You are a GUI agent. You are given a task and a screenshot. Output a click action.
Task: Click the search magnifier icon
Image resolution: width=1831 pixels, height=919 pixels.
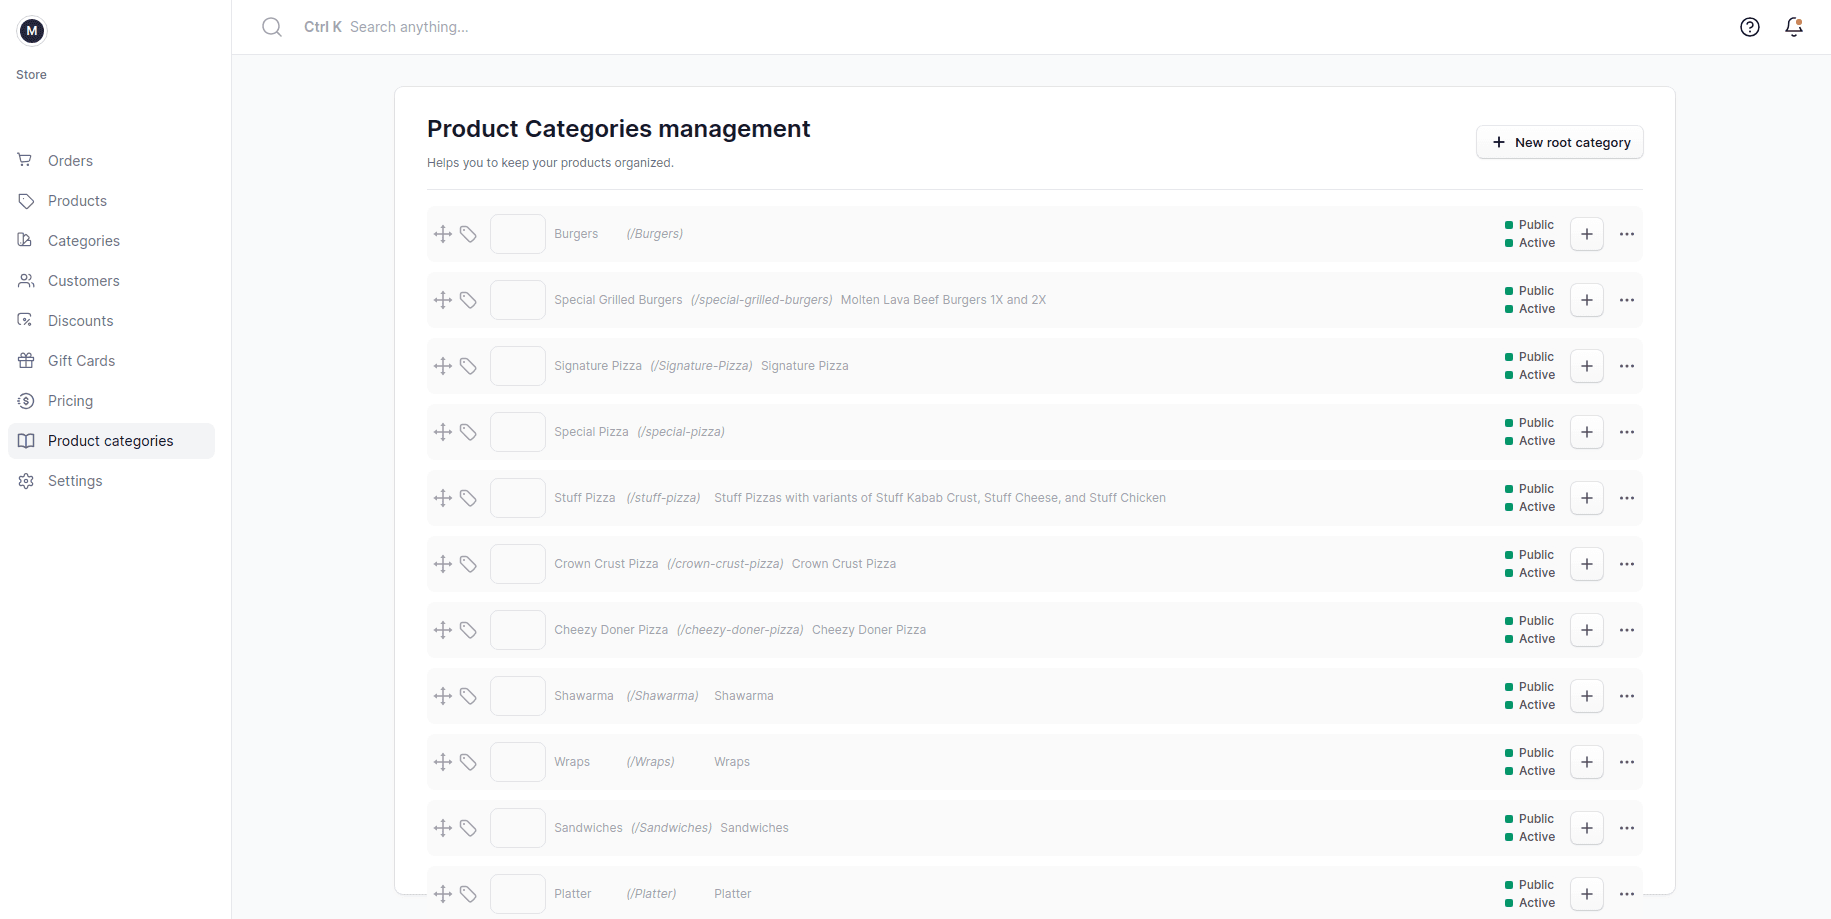(272, 27)
